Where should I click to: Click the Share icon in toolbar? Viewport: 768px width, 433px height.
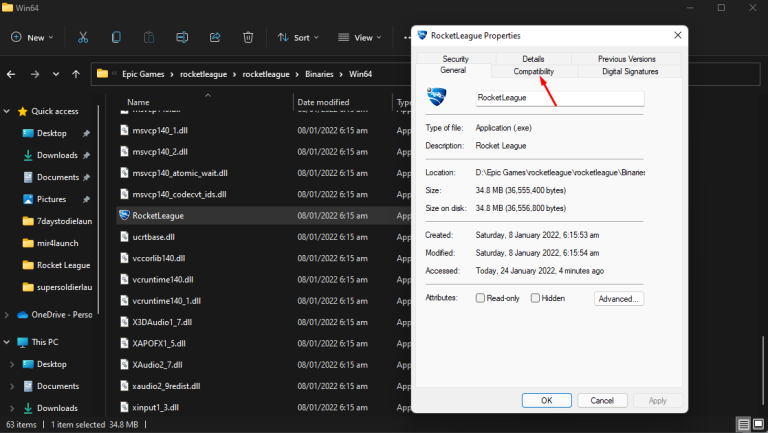pyautogui.click(x=215, y=37)
